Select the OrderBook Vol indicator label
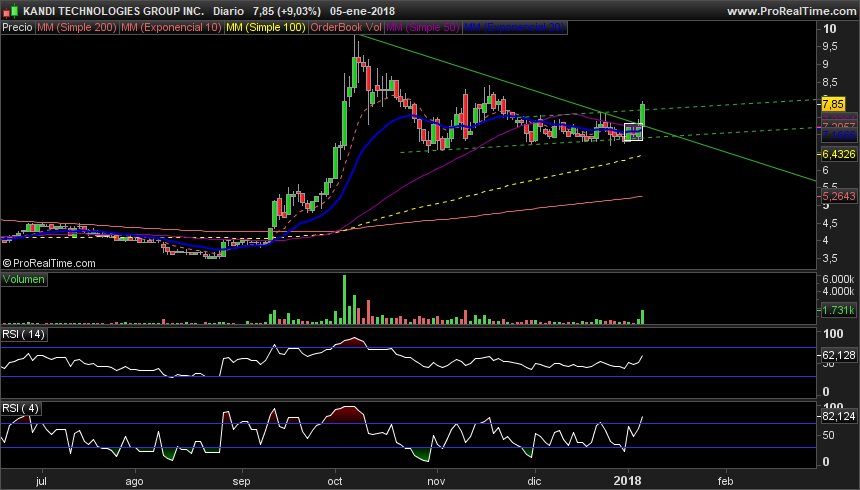 [346, 27]
